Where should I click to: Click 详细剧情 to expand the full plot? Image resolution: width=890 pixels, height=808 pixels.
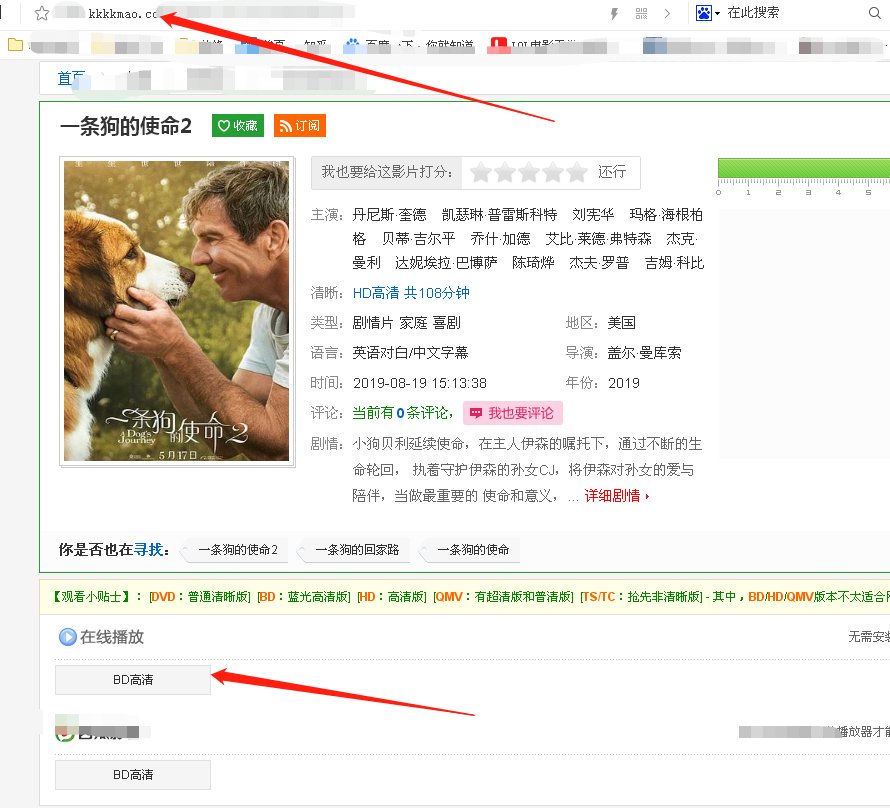(612, 496)
